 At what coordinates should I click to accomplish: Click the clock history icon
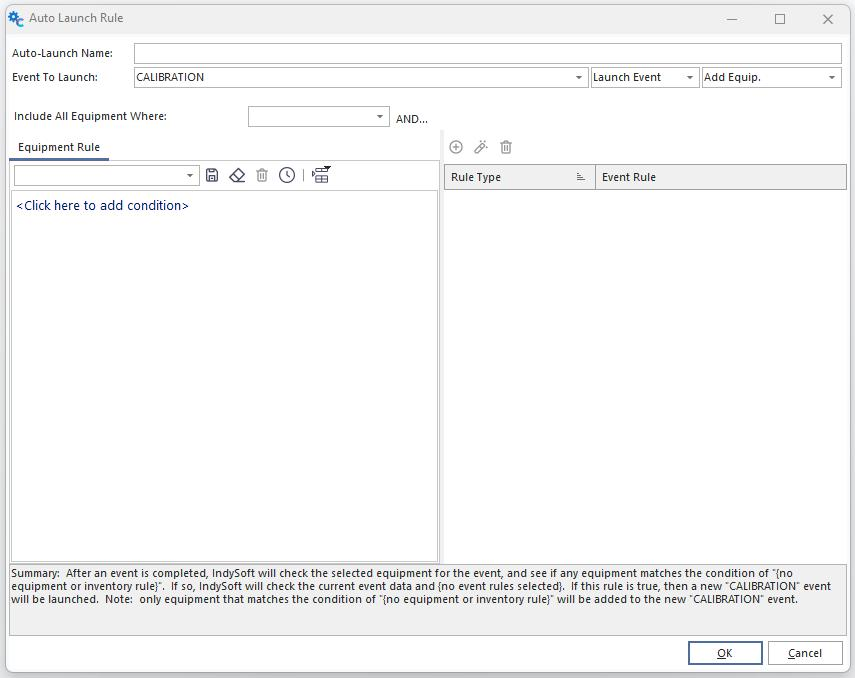[287, 175]
